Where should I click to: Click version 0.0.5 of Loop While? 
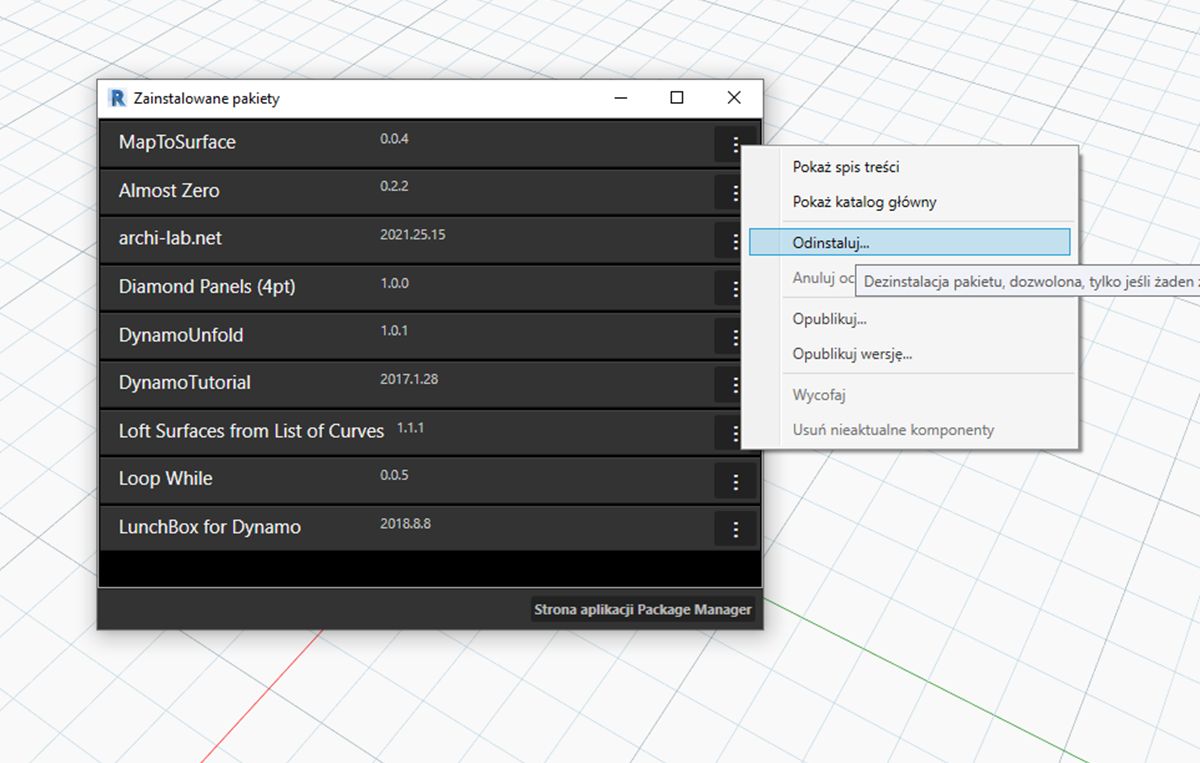point(394,475)
